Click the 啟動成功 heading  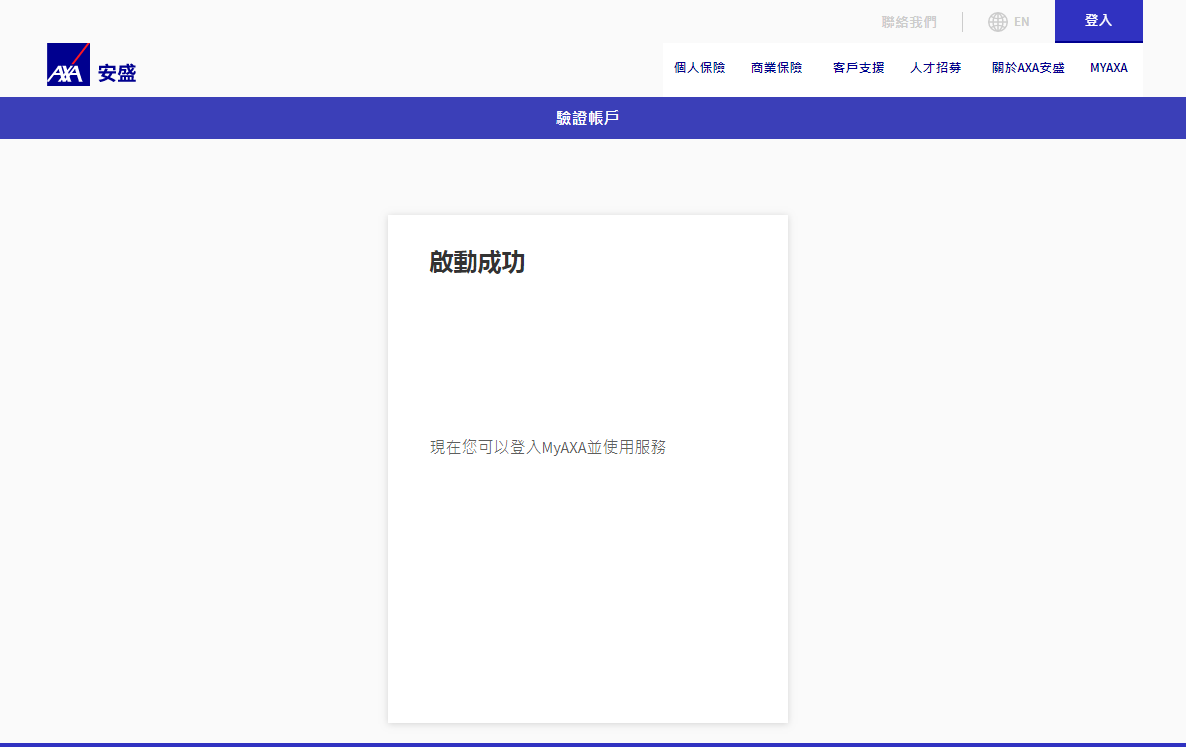coord(477,262)
